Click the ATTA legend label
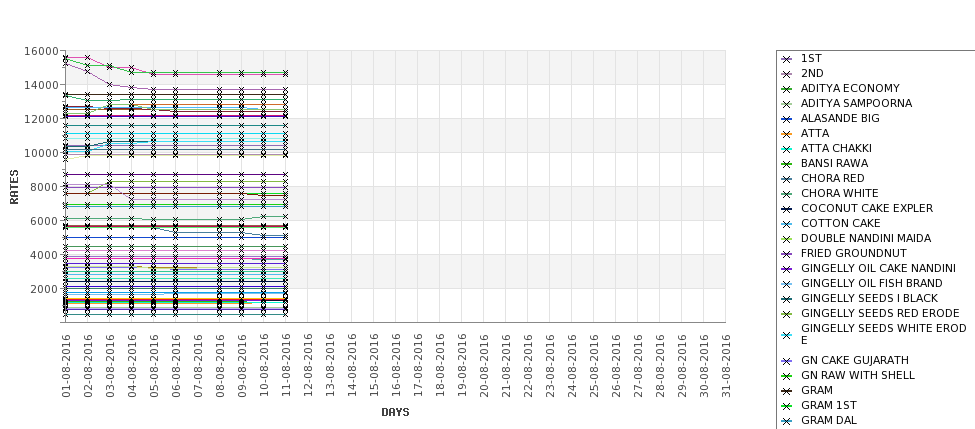Viewport: 975px width, 429px height. (x=815, y=133)
